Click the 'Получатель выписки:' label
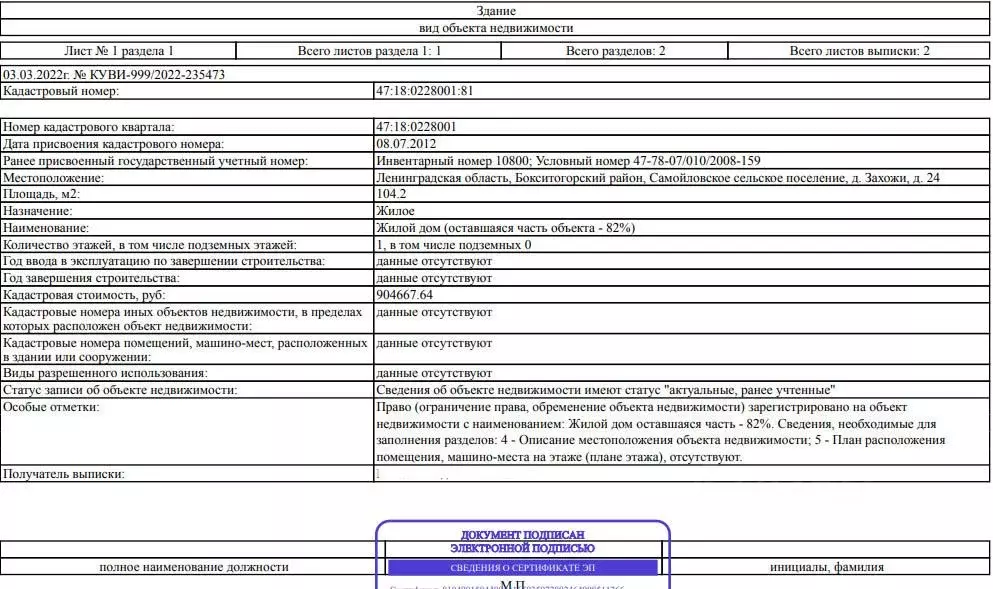Screen dimensions: 993x589 coord(64,474)
